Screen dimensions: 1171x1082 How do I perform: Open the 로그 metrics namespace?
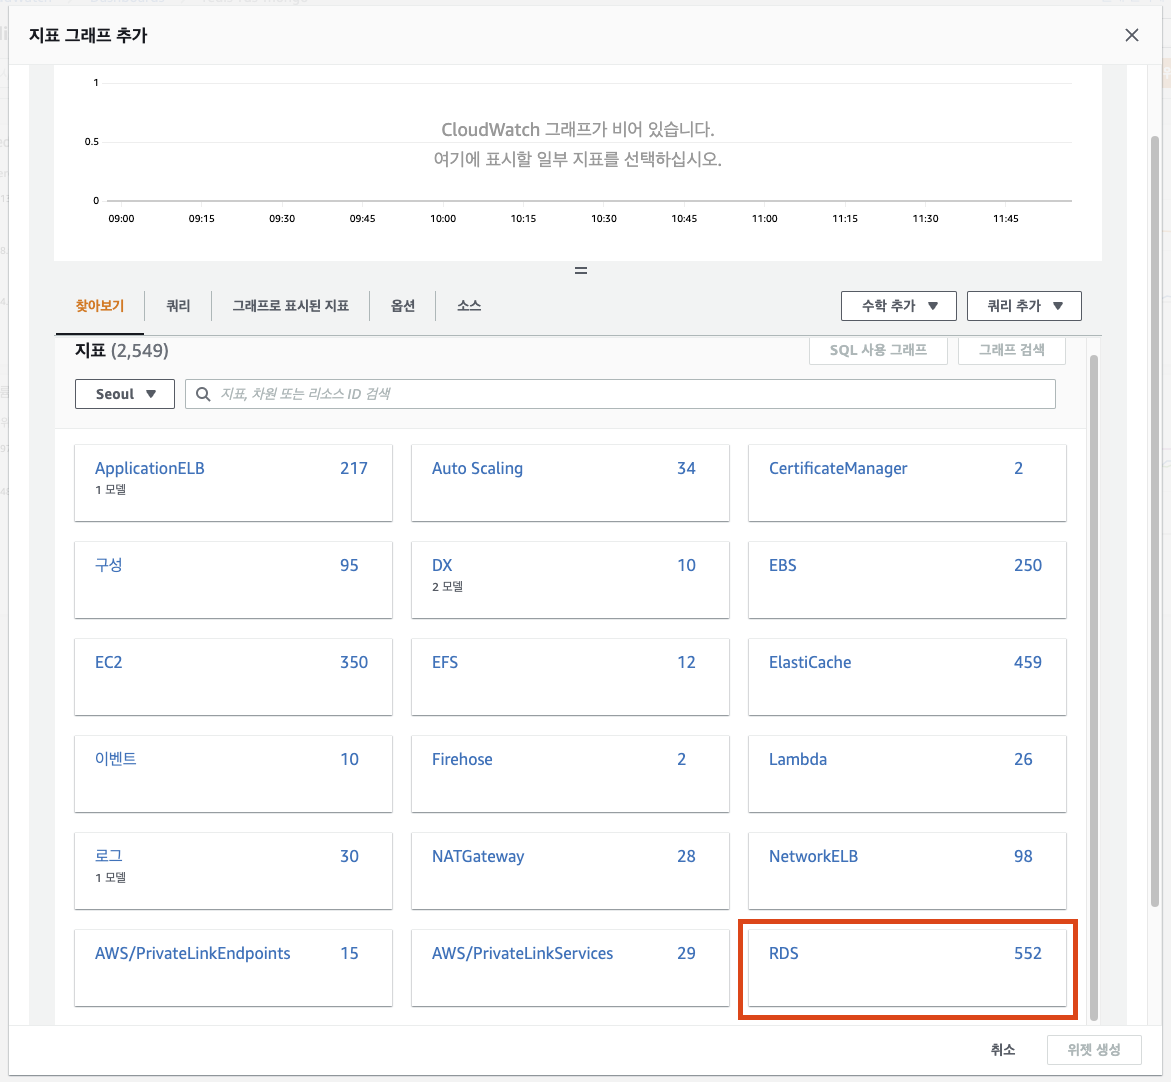[233, 871]
